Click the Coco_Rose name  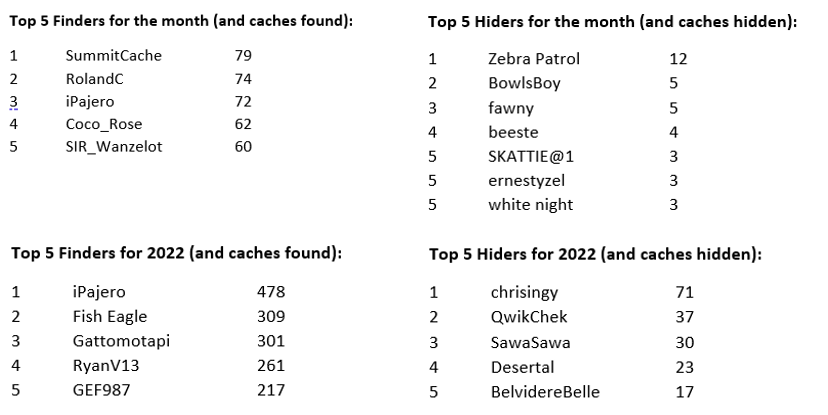(104, 124)
